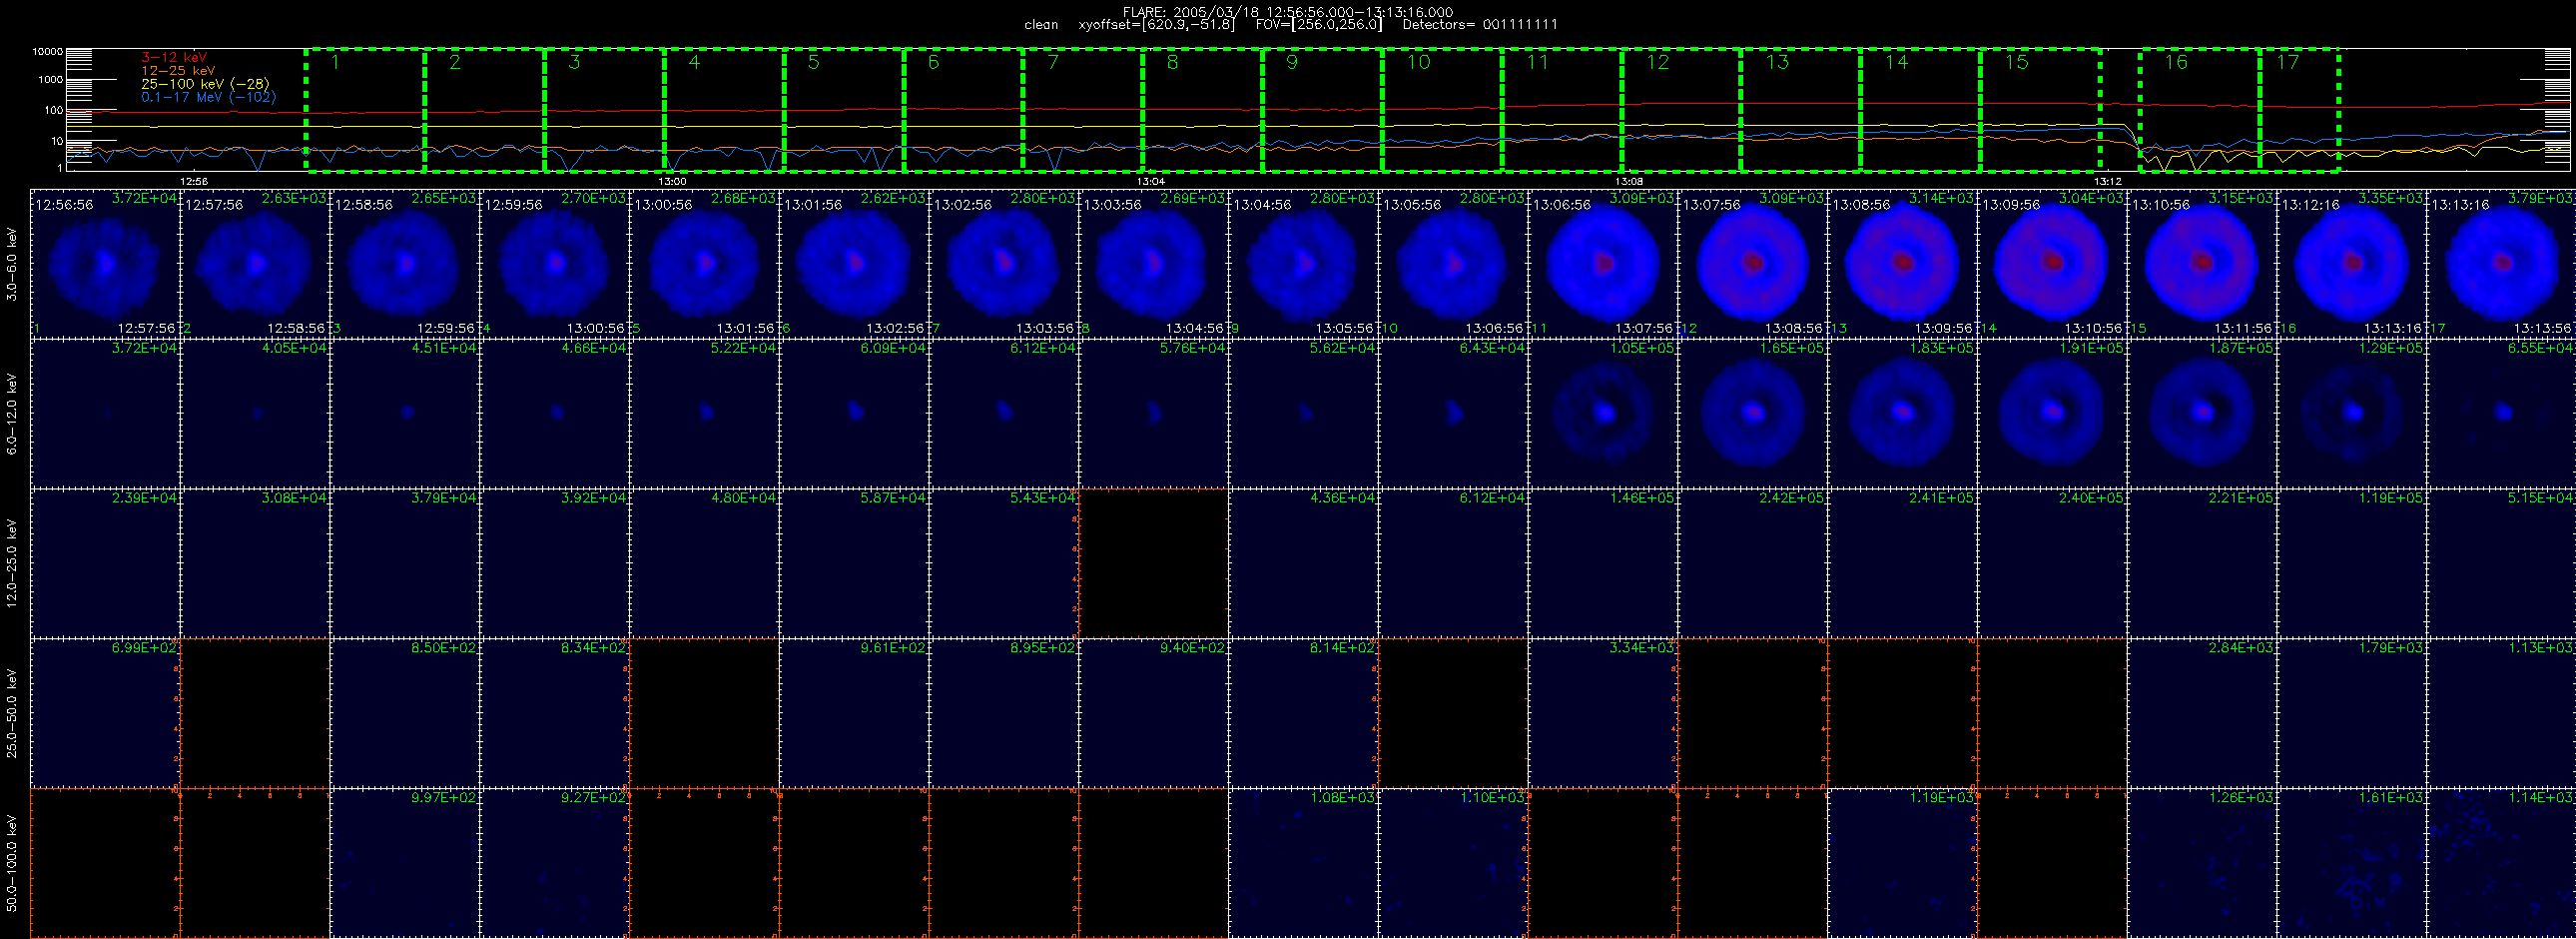Click the FLARE 2005/03/18 title text
The width and height of the screenshot is (2576, 939).
coord(1288,12)
